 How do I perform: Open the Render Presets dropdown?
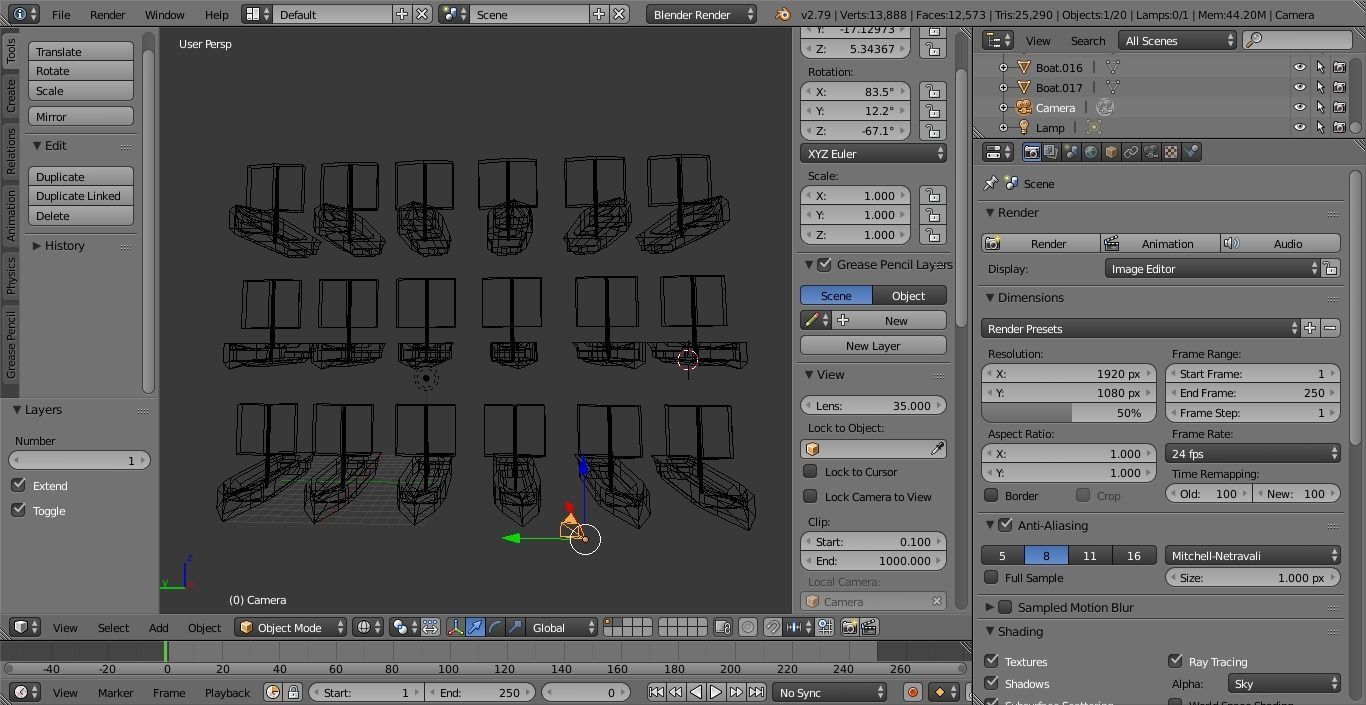1141,328
